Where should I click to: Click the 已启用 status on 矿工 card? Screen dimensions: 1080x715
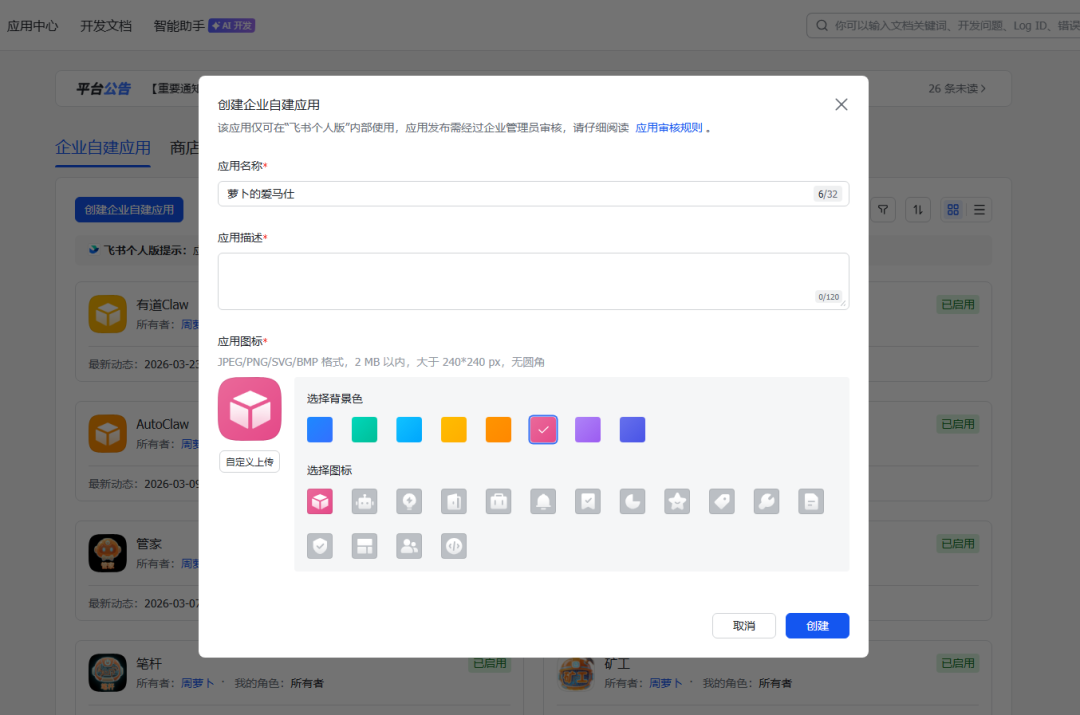[958, 663]
